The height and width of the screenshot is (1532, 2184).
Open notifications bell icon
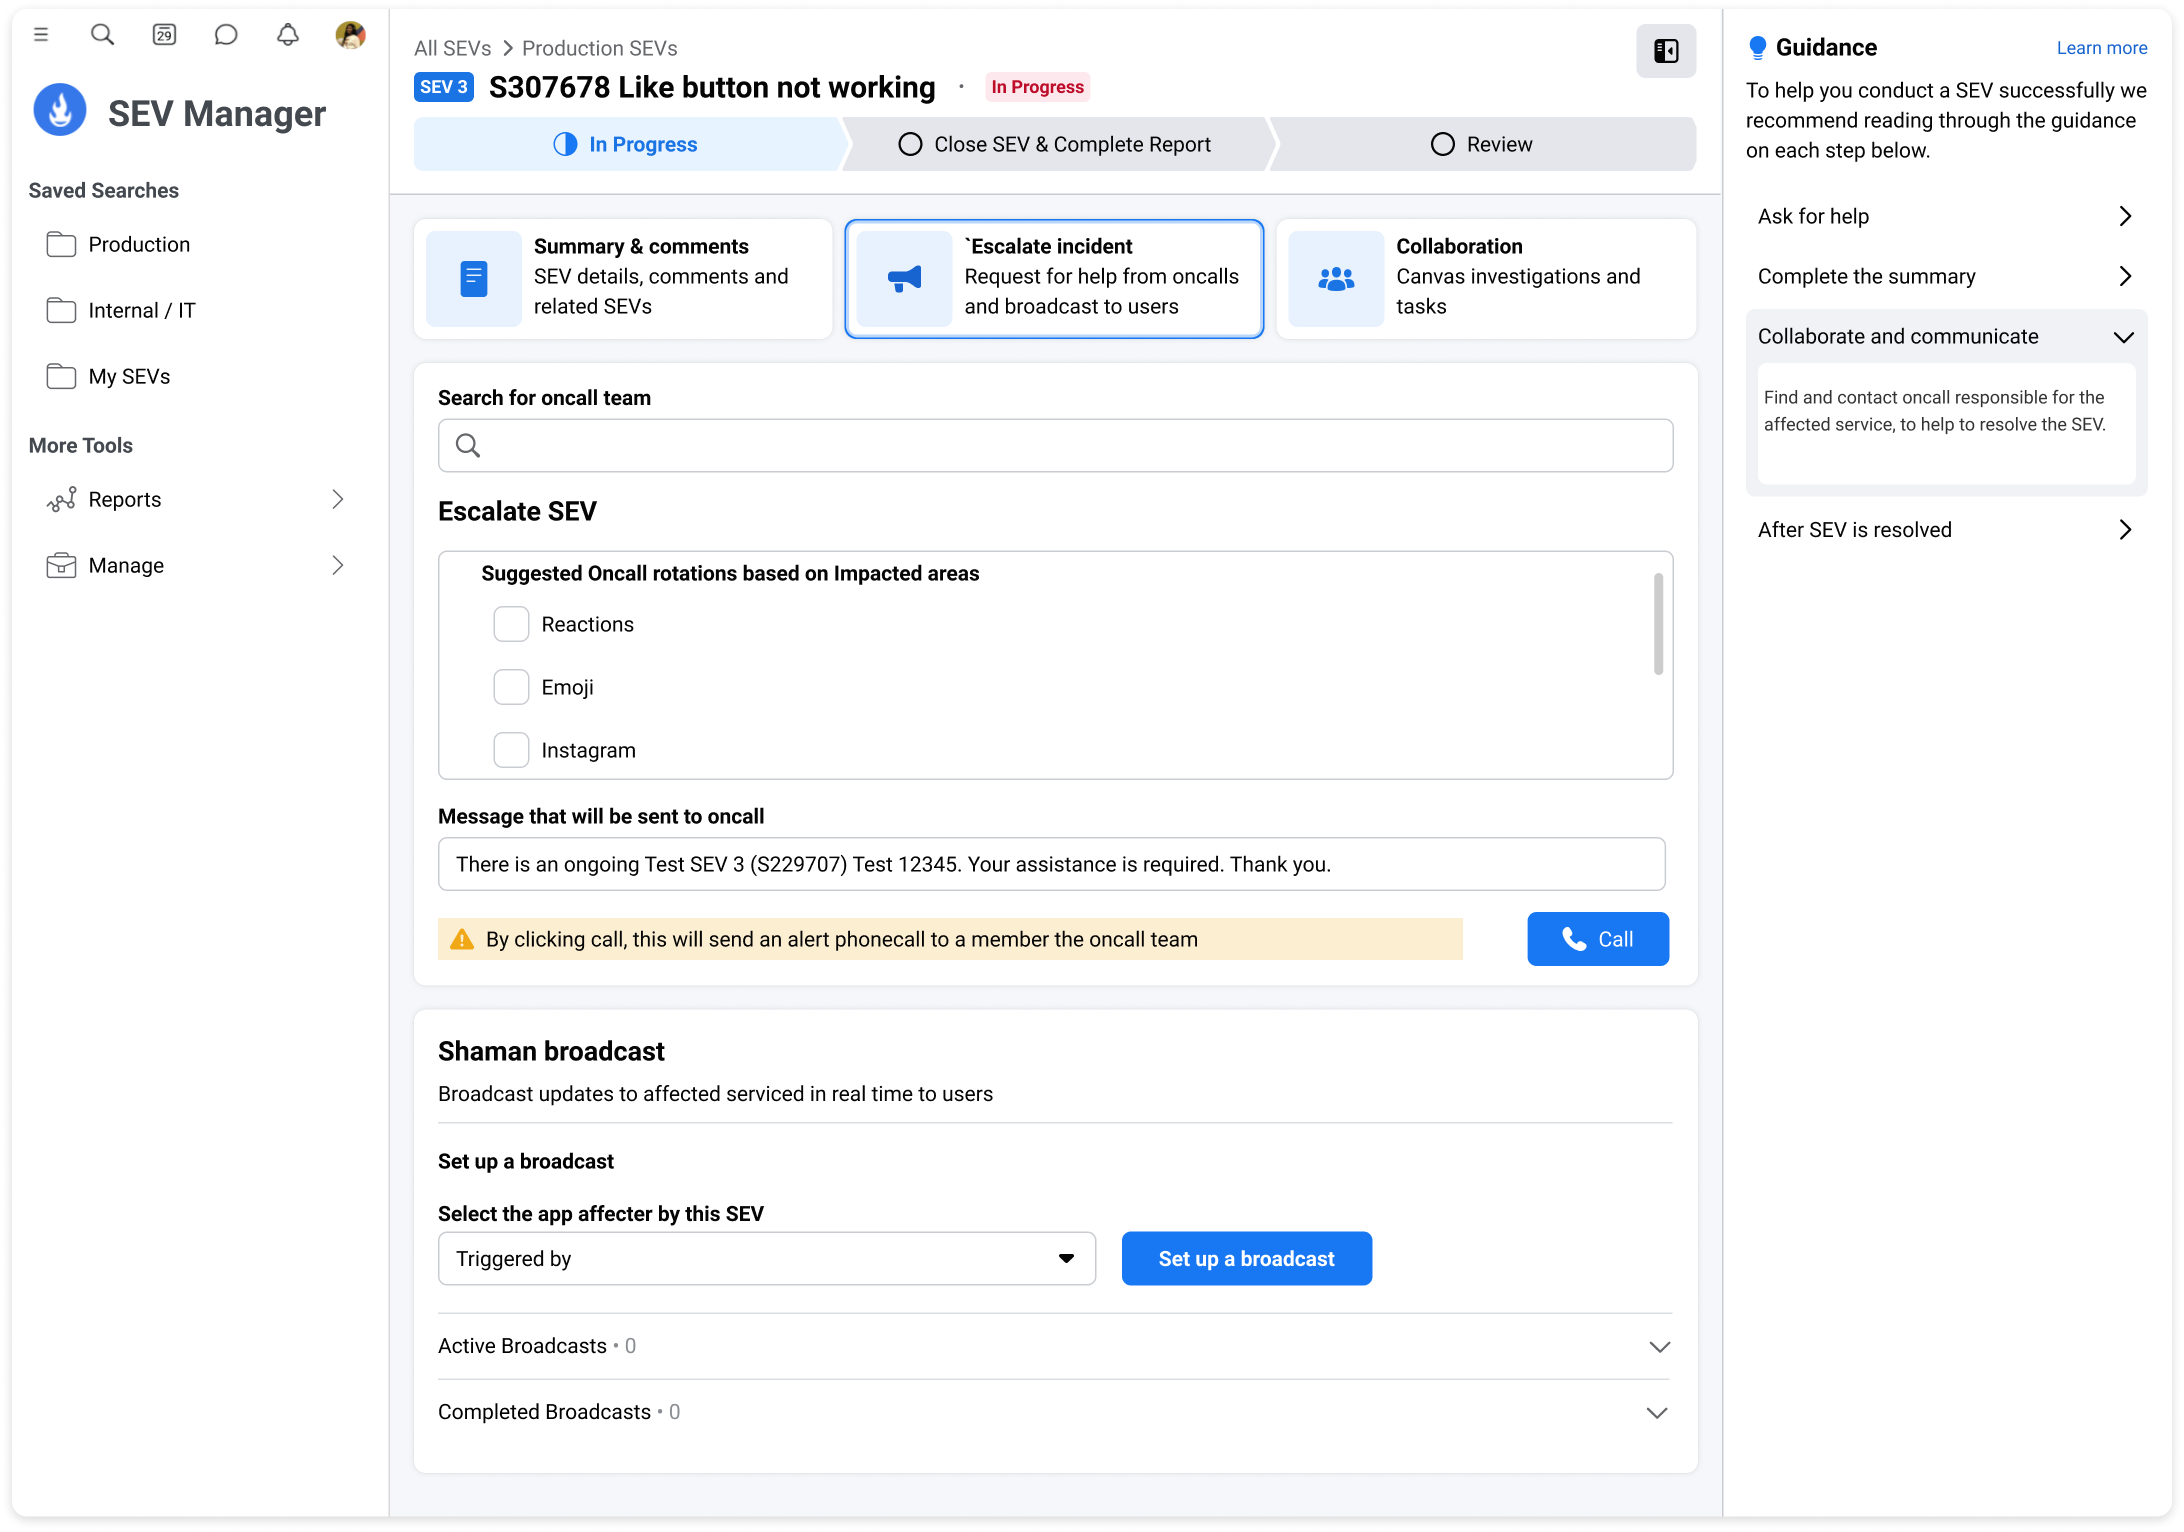288,35
